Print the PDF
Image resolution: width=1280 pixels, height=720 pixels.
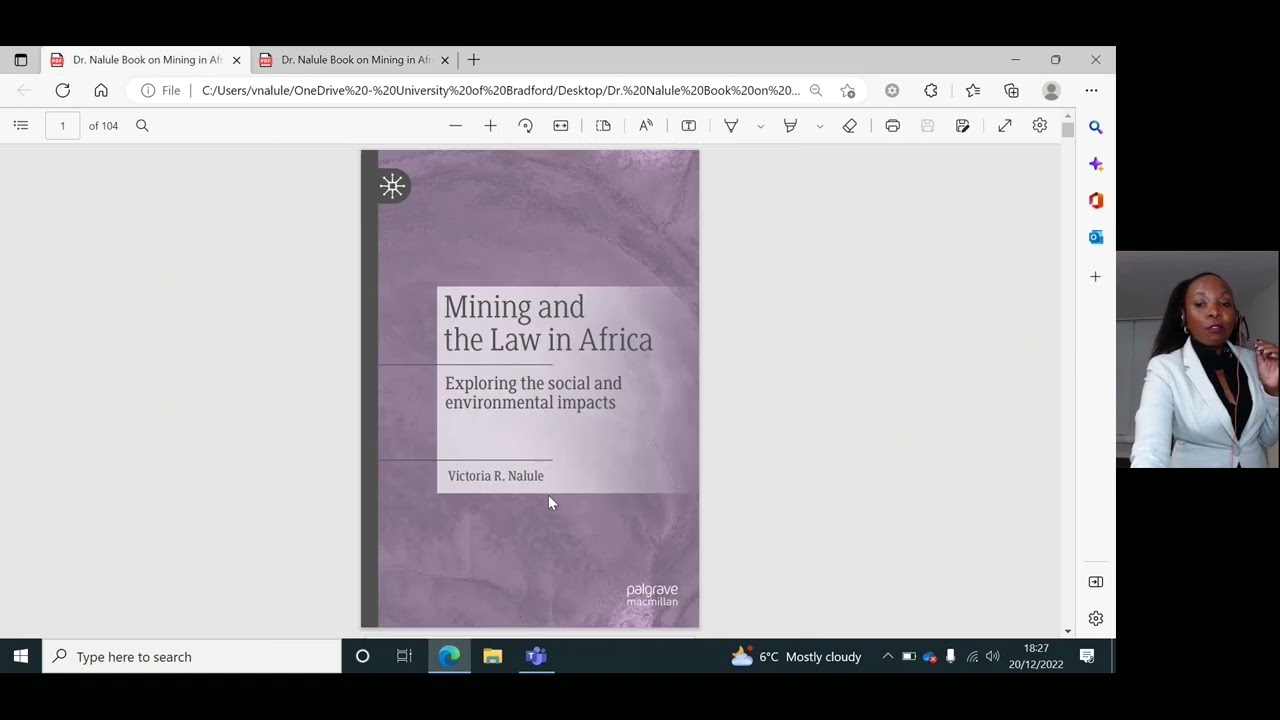(893, 125)
